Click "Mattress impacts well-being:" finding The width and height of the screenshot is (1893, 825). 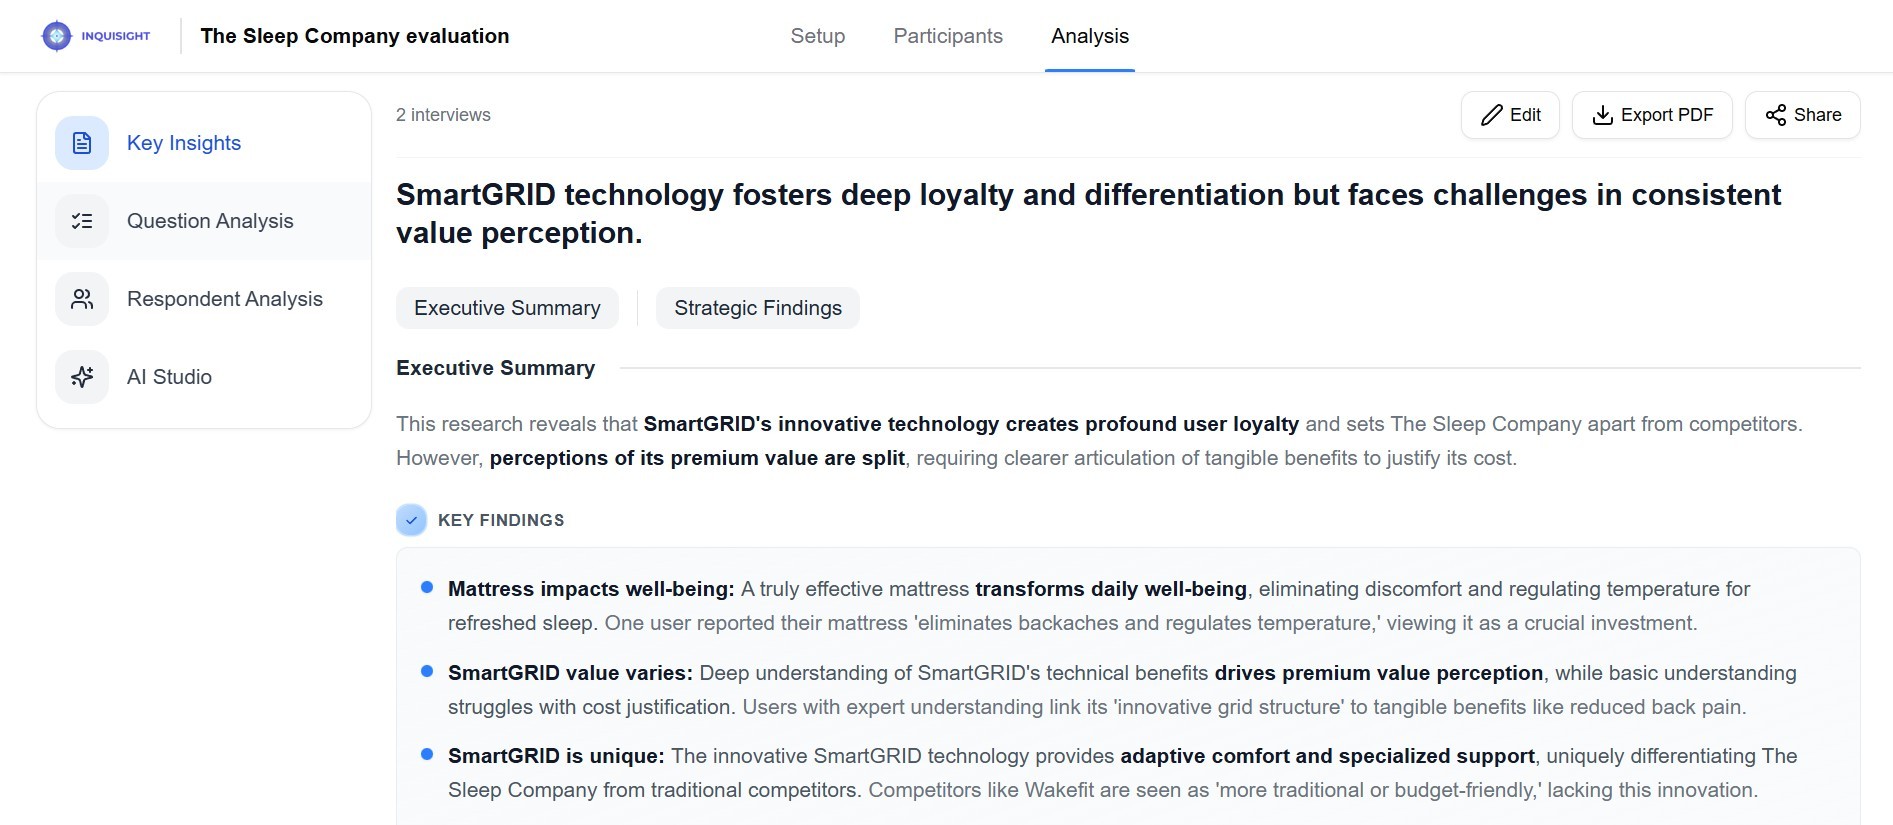[591, 589]
